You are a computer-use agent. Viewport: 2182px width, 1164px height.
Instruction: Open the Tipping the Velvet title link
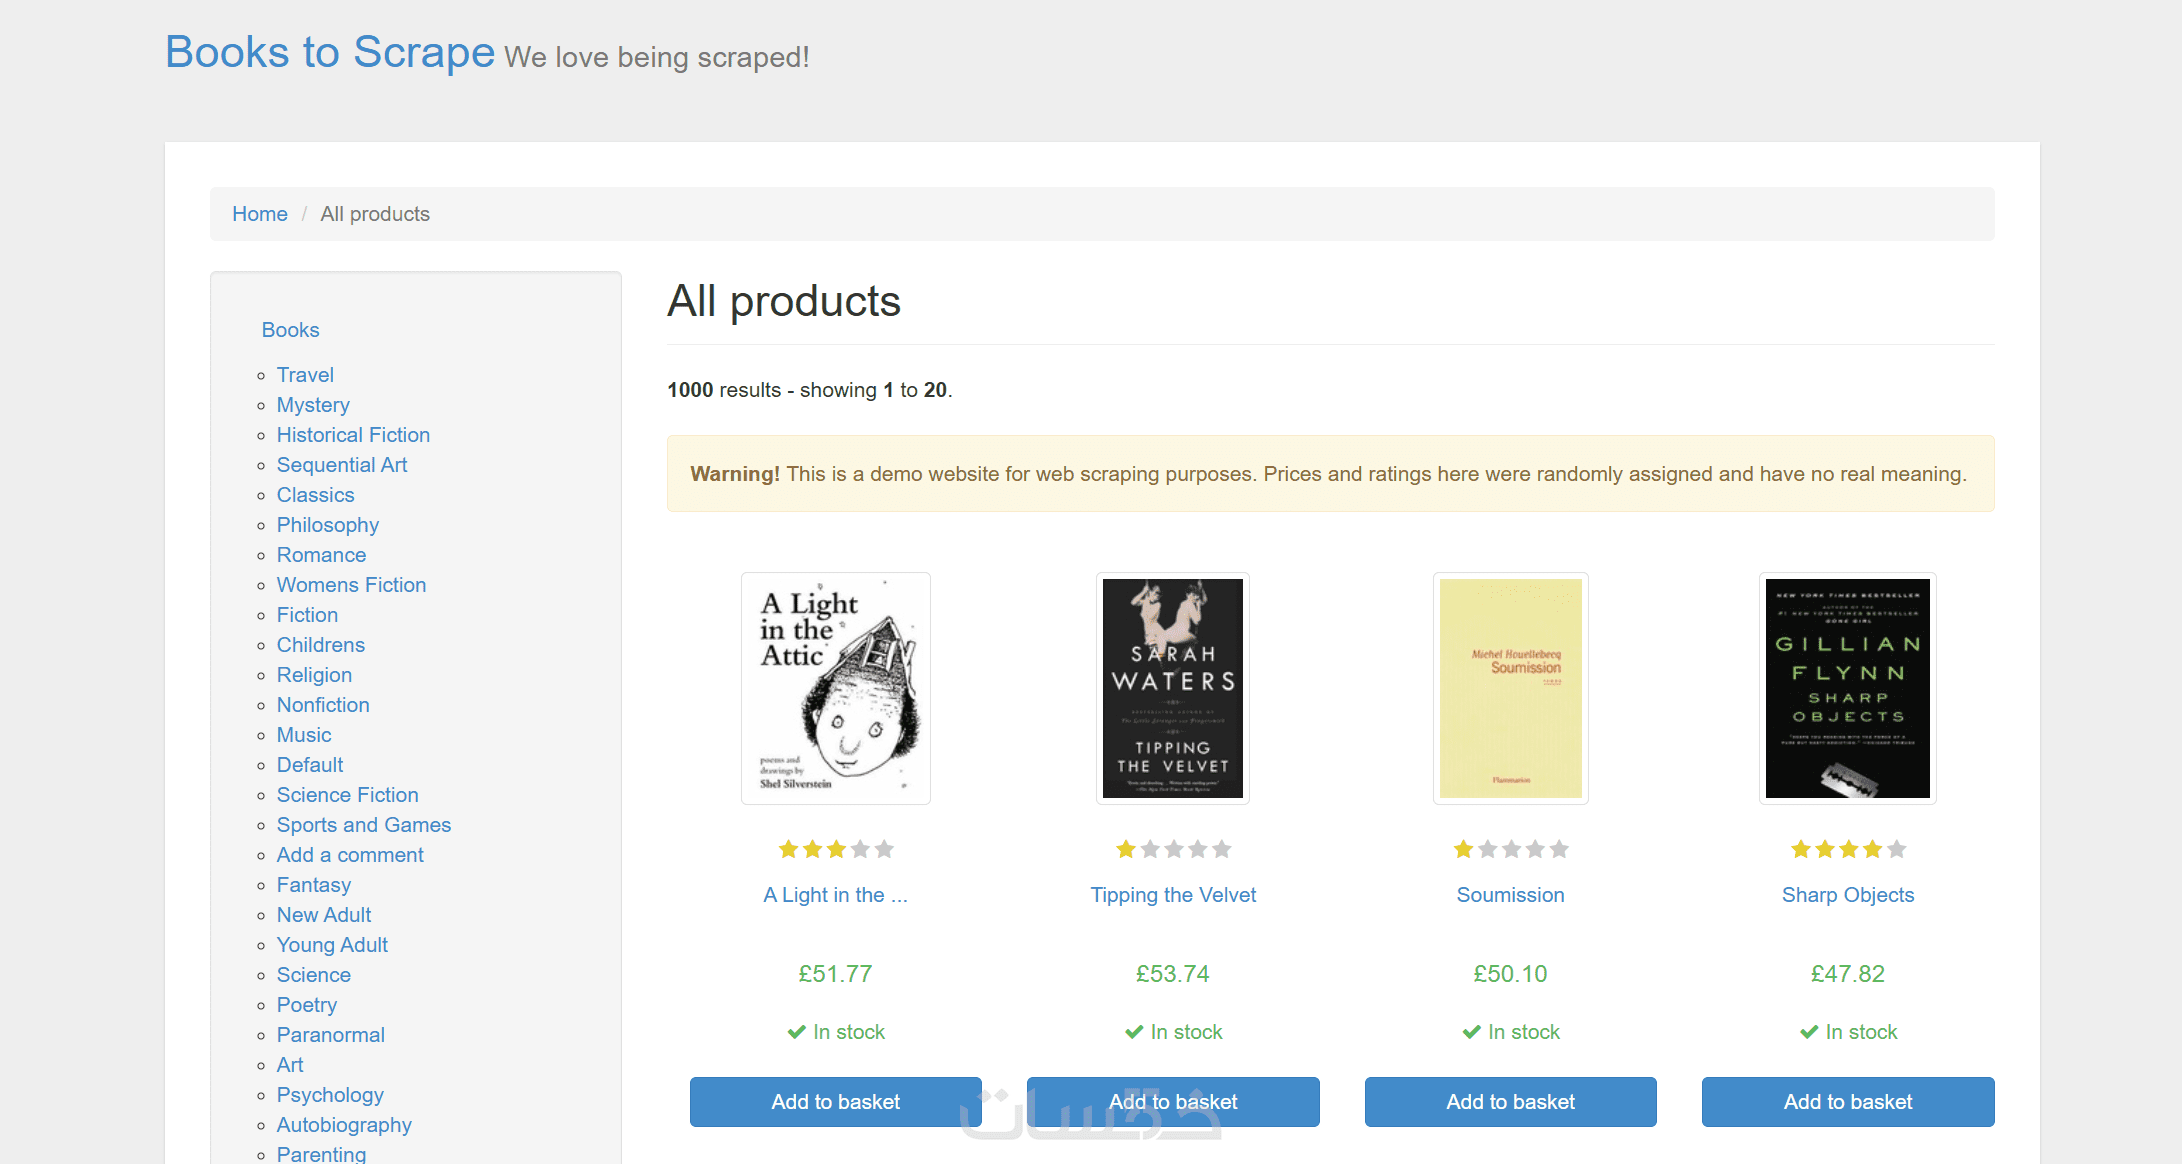click(x=1172, y=895)
